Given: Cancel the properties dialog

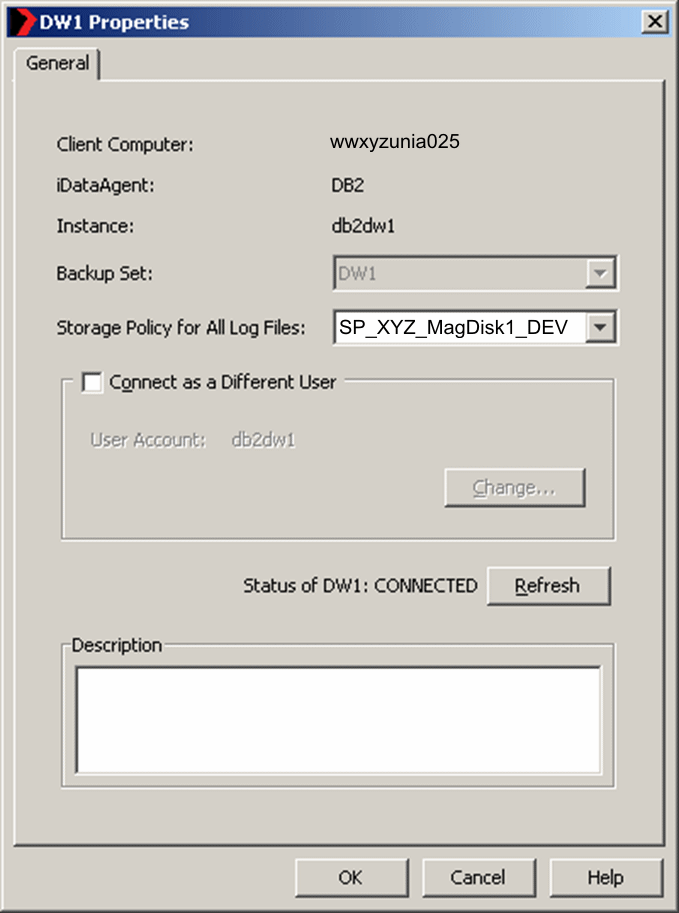Looking at the screenshot, I should [x=478, y=877].
